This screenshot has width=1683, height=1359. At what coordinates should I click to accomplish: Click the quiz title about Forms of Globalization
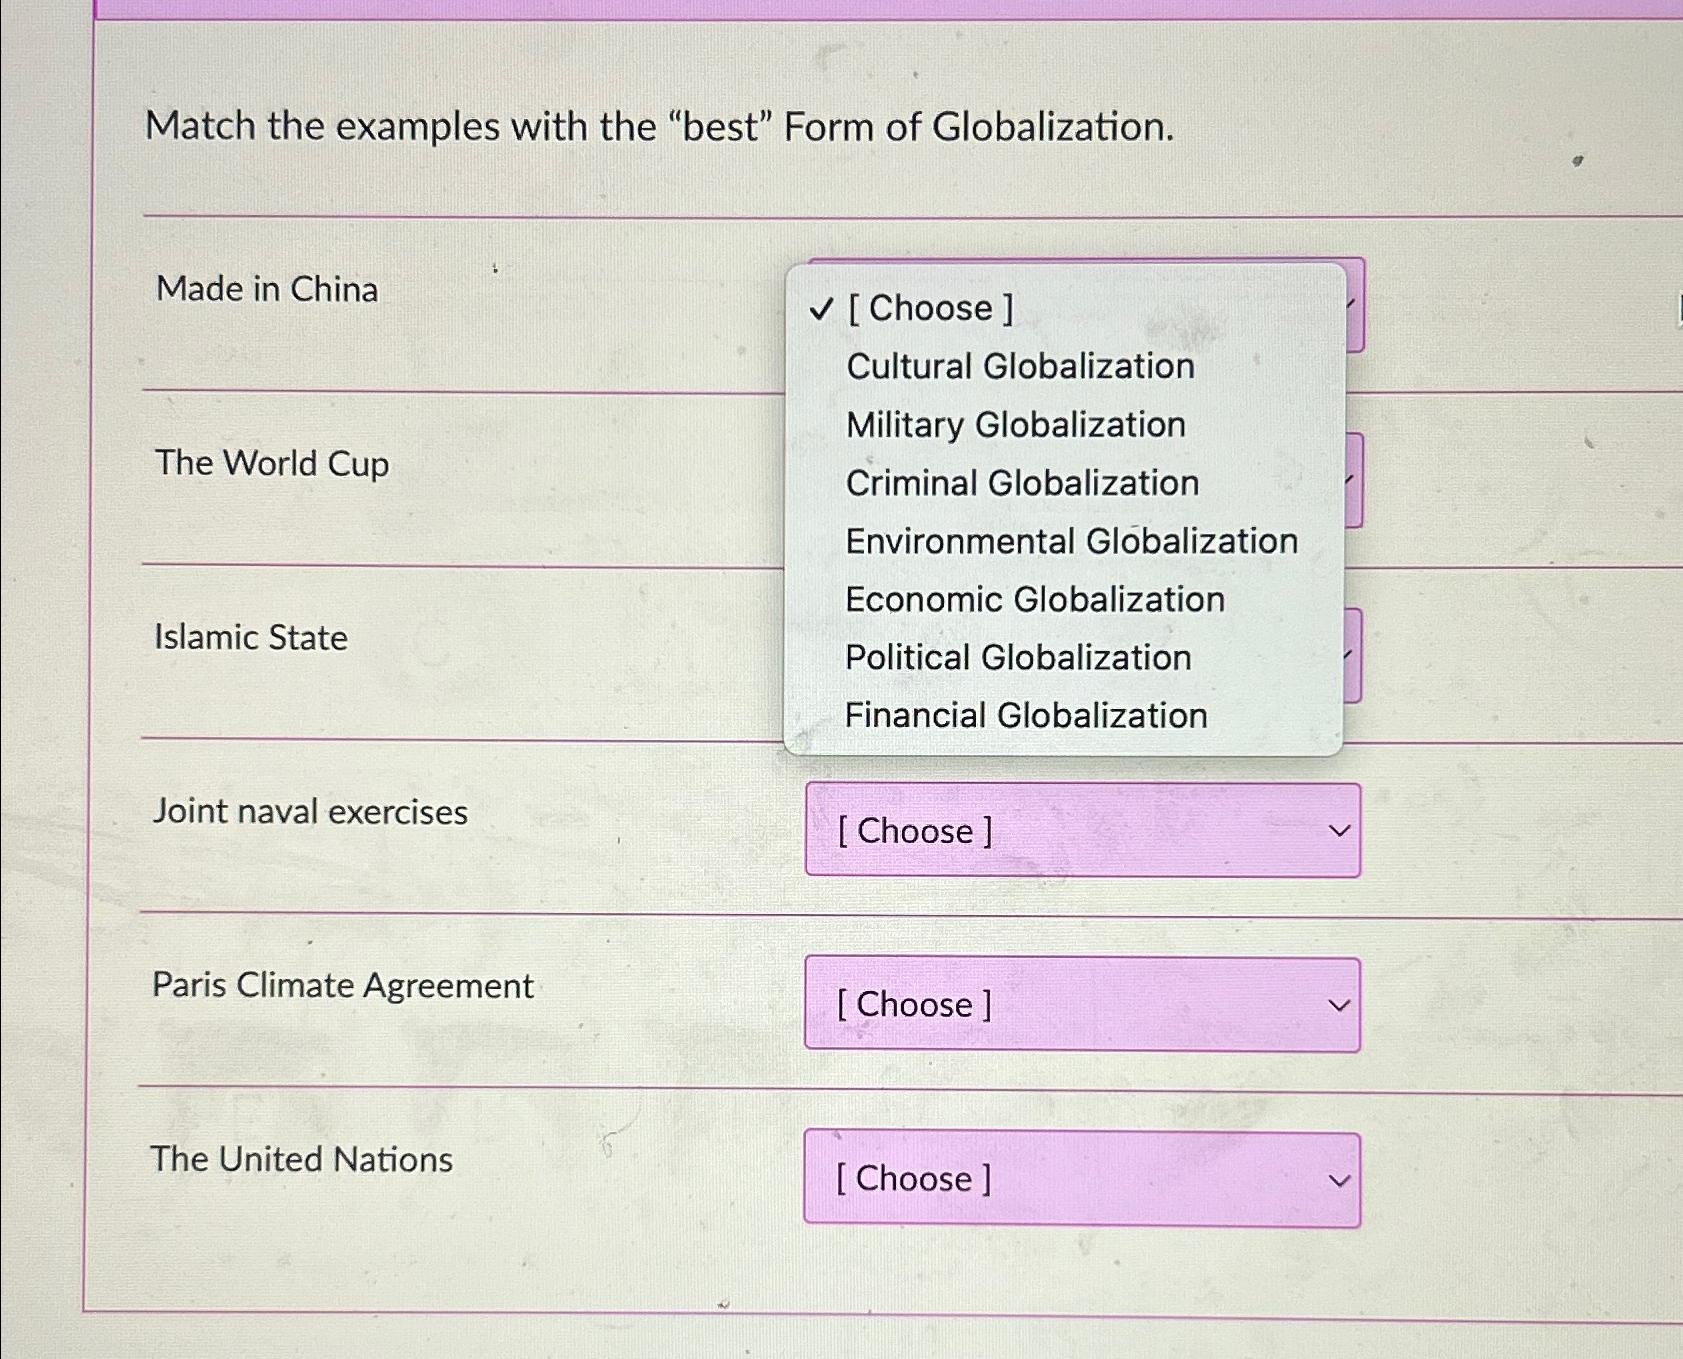(660, 126)
